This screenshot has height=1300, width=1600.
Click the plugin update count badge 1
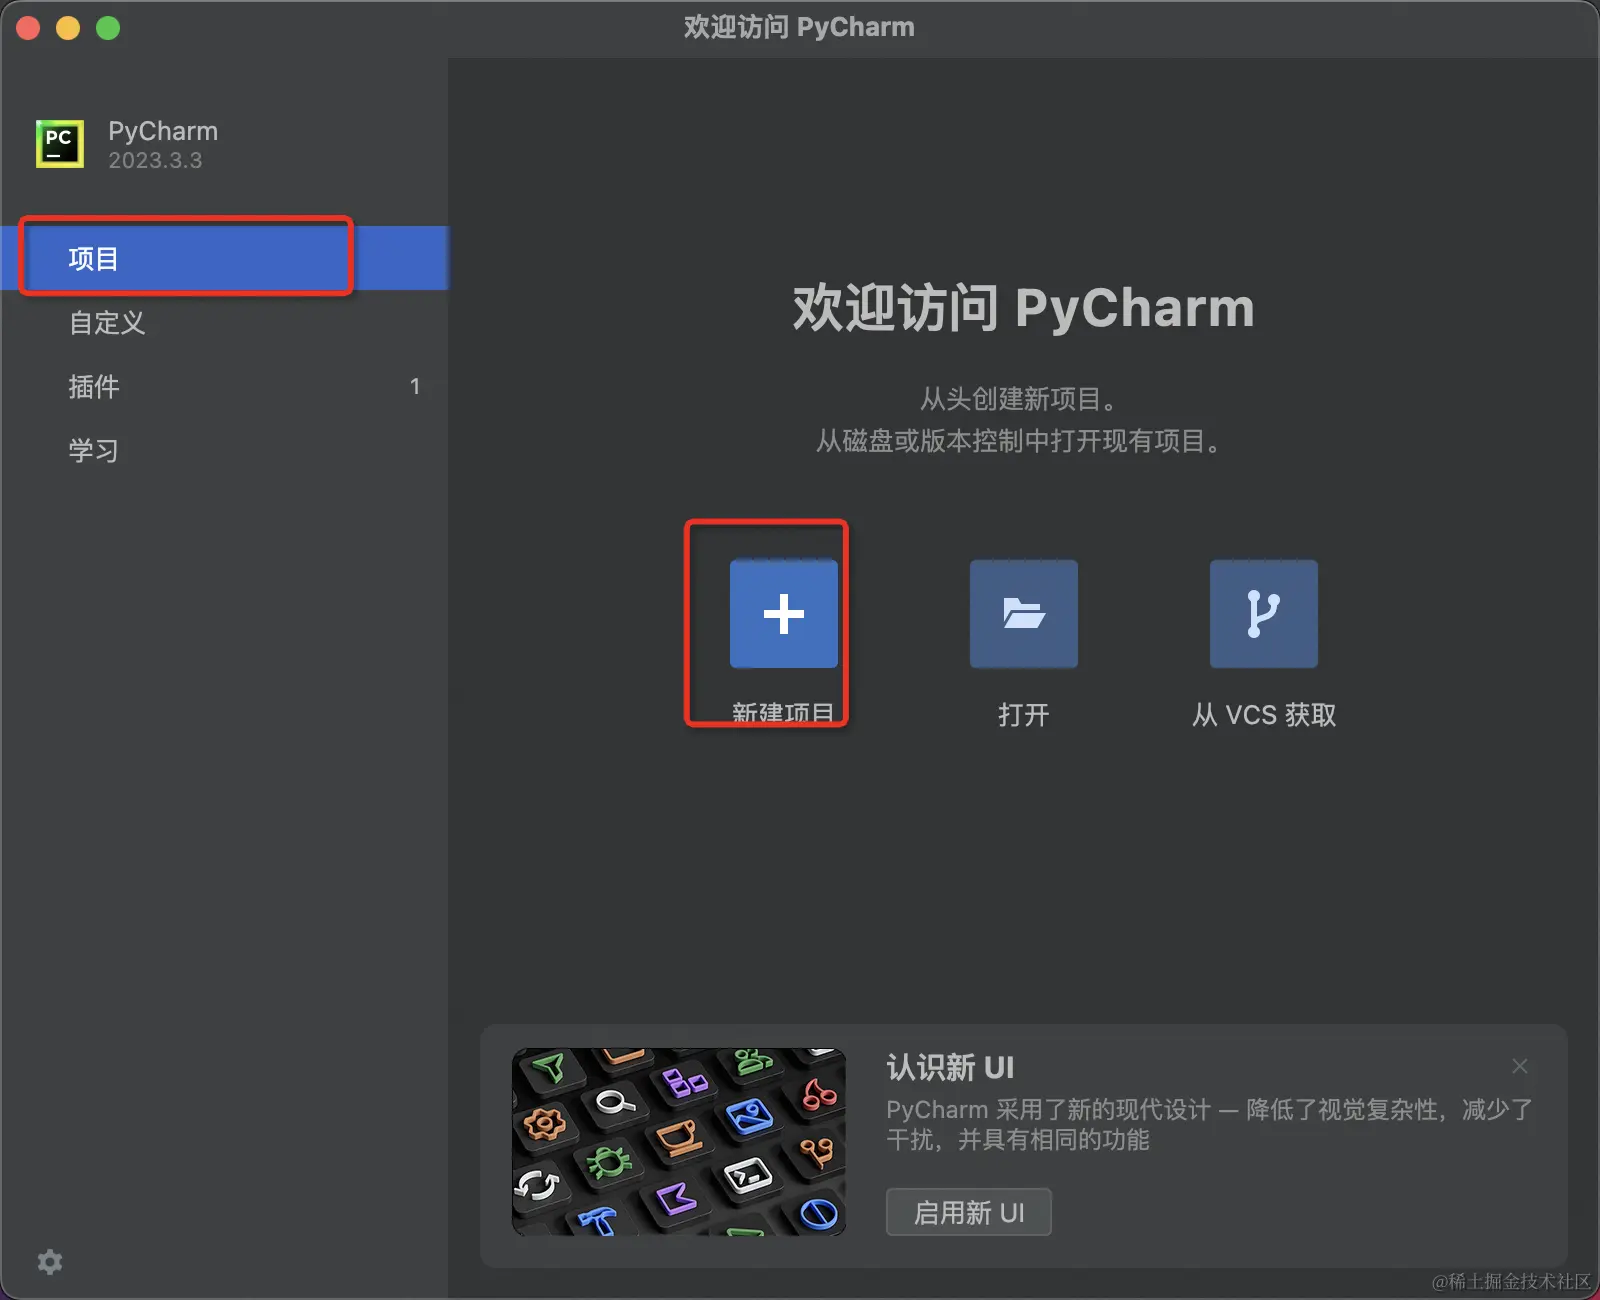pyautogui.click(x=415, y=386)
